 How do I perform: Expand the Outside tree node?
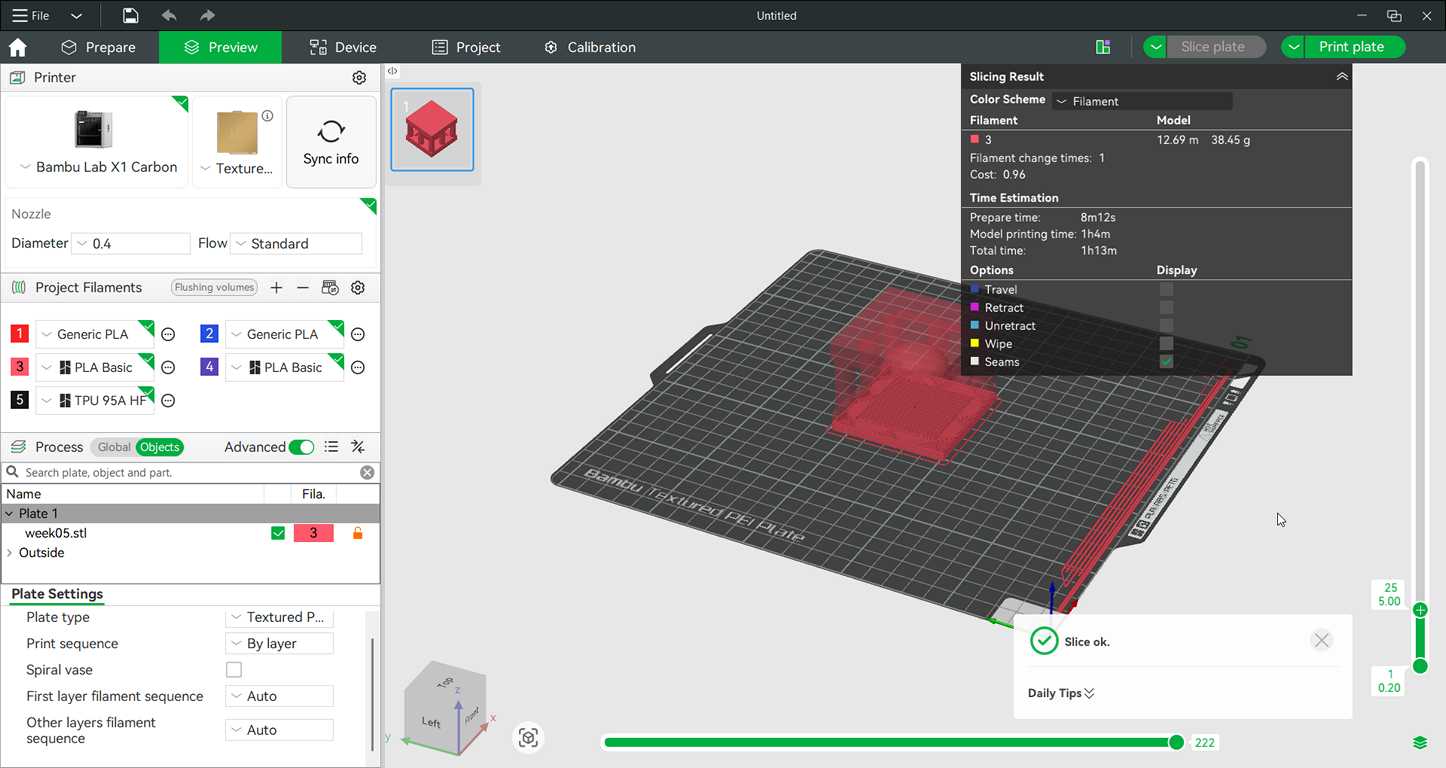click(x=10, y=553)
